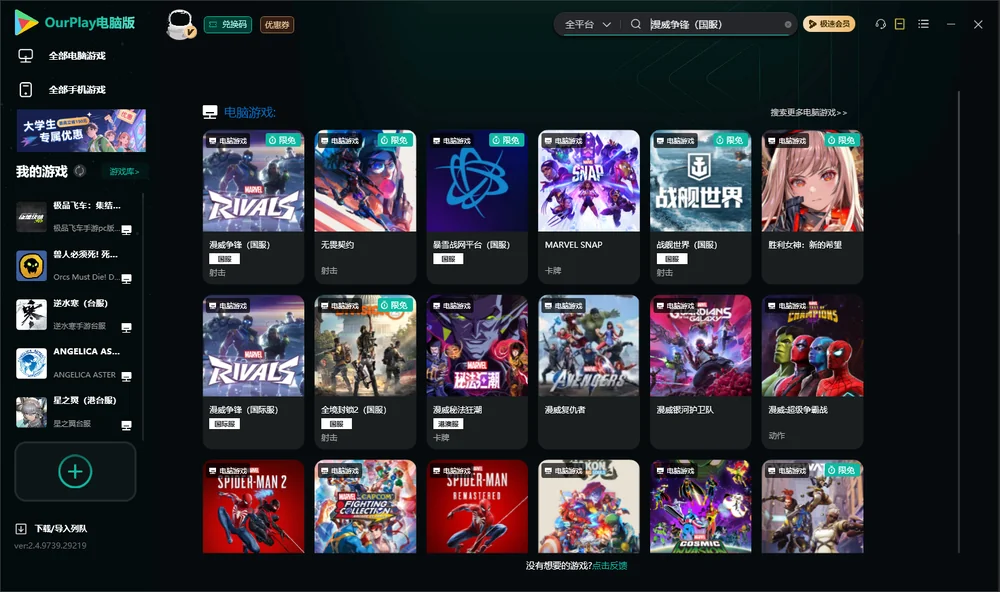Click download icon beside 下载/导入列队
The image size is (1000, 592).
[21, 529]
